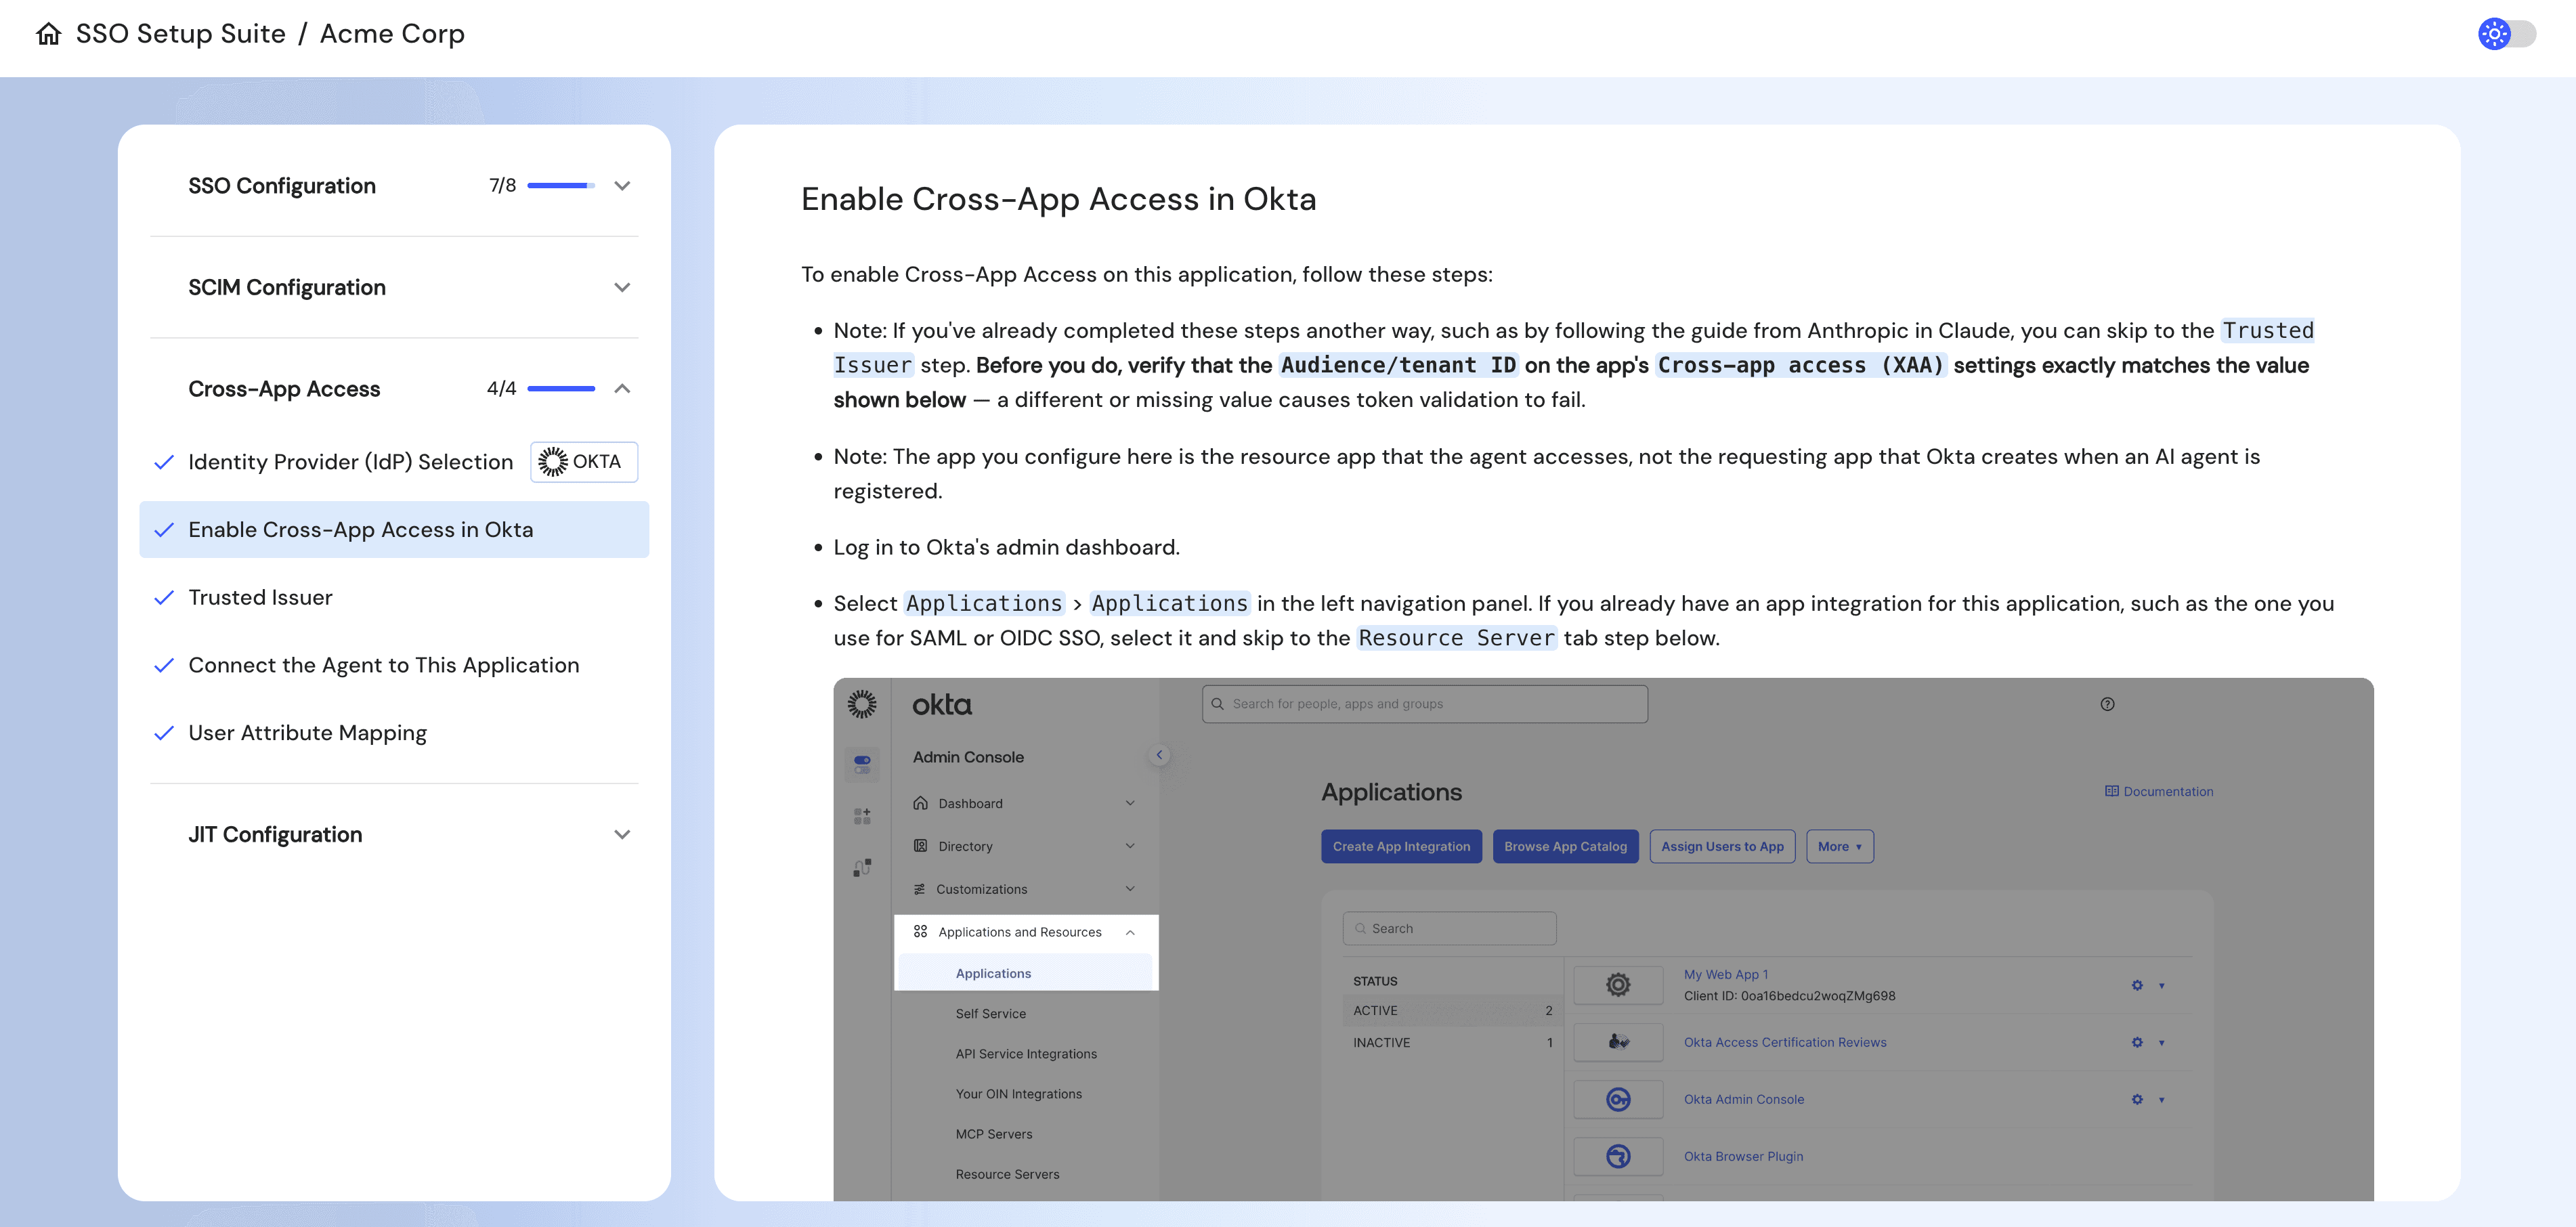Expand the SCIM Configuration section chevron
This screenshot has width=2576, height=1227.
[x=622, y=288]
